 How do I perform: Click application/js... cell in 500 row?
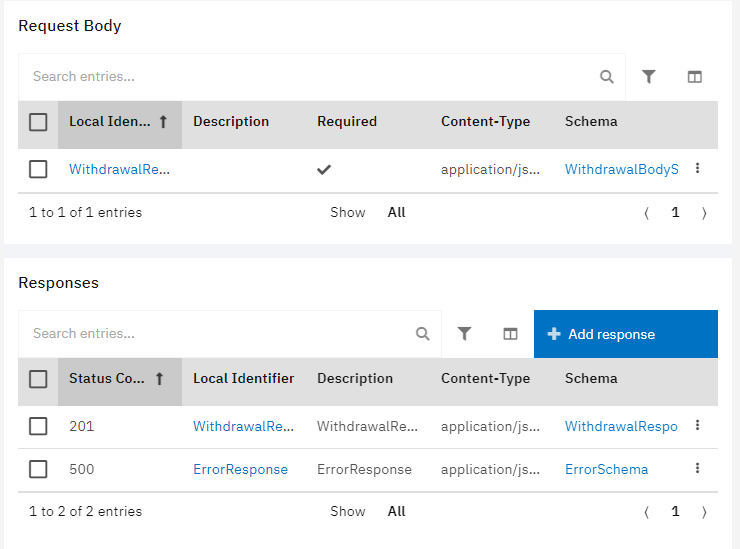point(490,469)
